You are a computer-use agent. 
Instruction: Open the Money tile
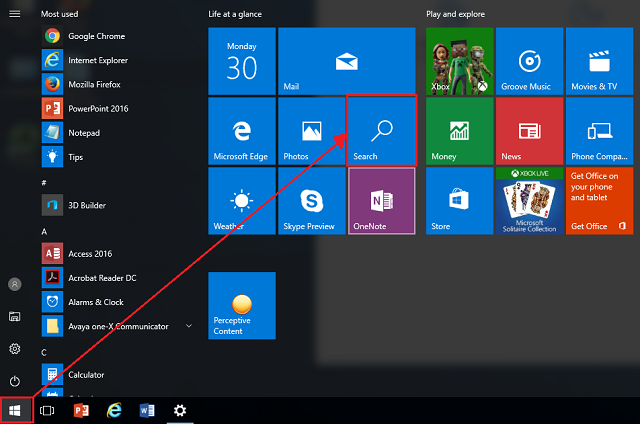point(460,131)
